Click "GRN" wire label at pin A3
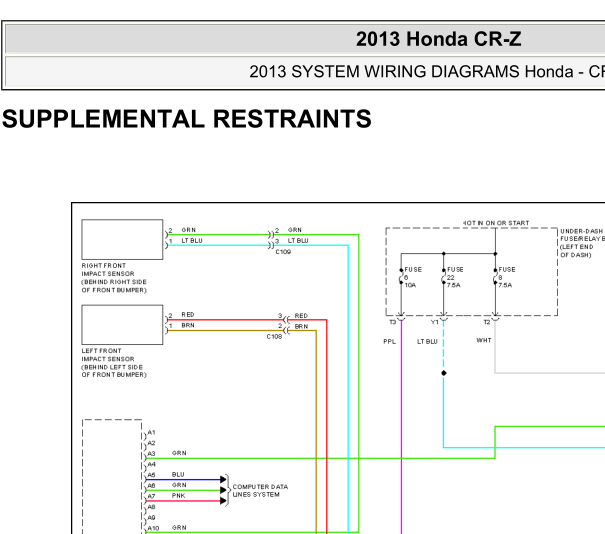 tap(179, 453)
